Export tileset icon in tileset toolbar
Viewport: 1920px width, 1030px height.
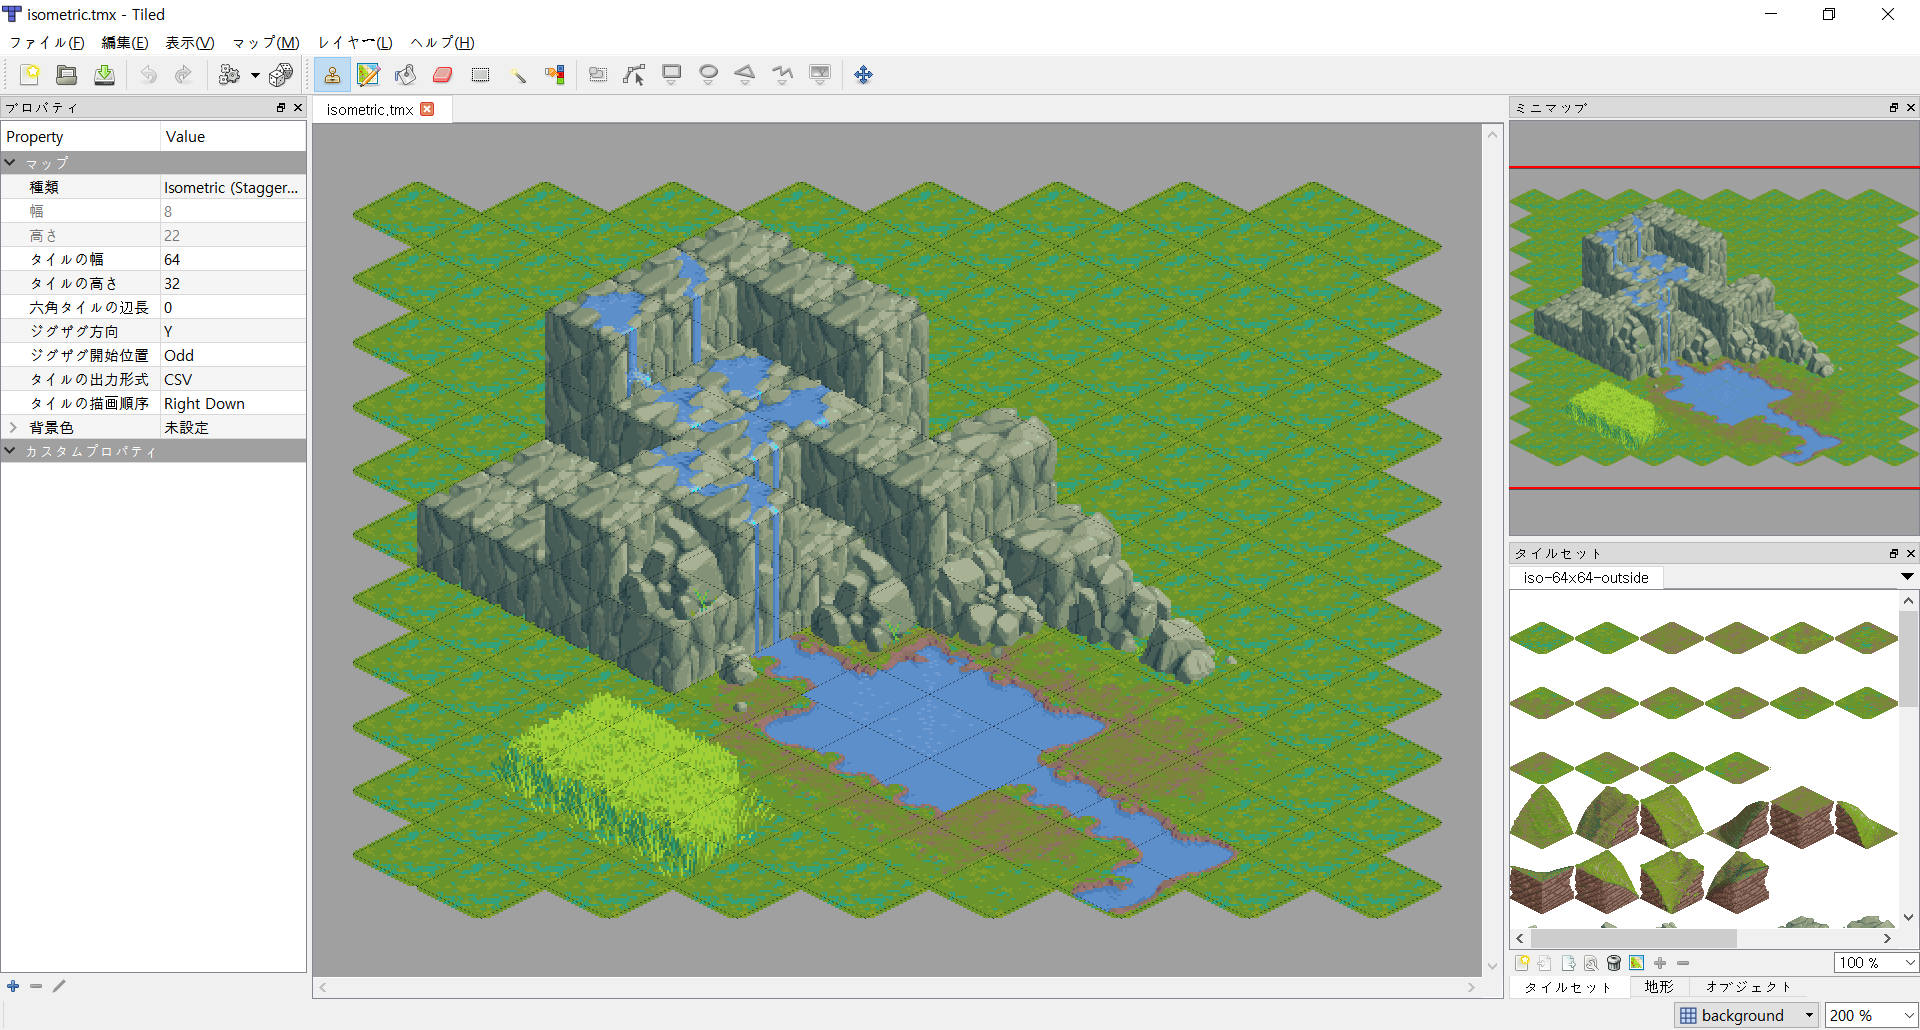click(x=1568, y=963)
